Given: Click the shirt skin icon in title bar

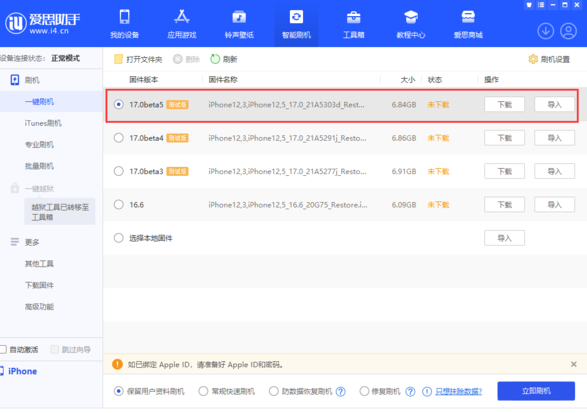Looking at the screenshot, I should coord(529,5).
